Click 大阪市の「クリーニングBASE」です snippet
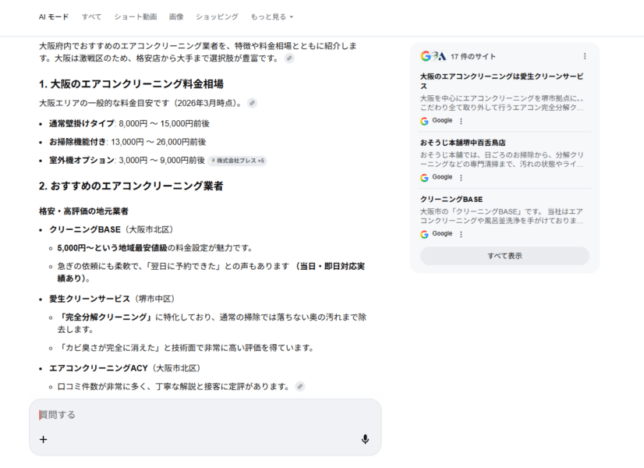 click(x=501, y=216)
